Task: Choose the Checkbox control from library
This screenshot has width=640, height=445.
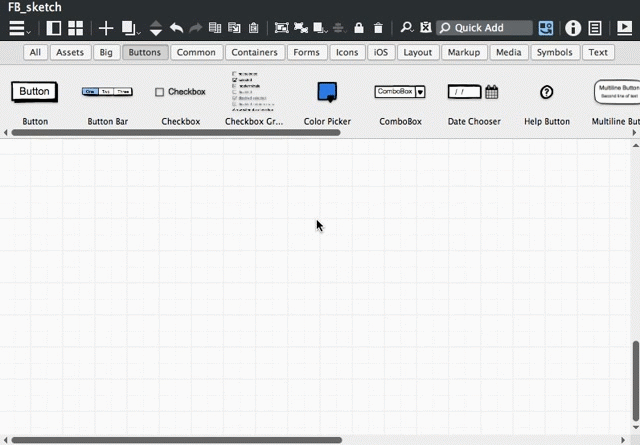Action: [180, 92]
